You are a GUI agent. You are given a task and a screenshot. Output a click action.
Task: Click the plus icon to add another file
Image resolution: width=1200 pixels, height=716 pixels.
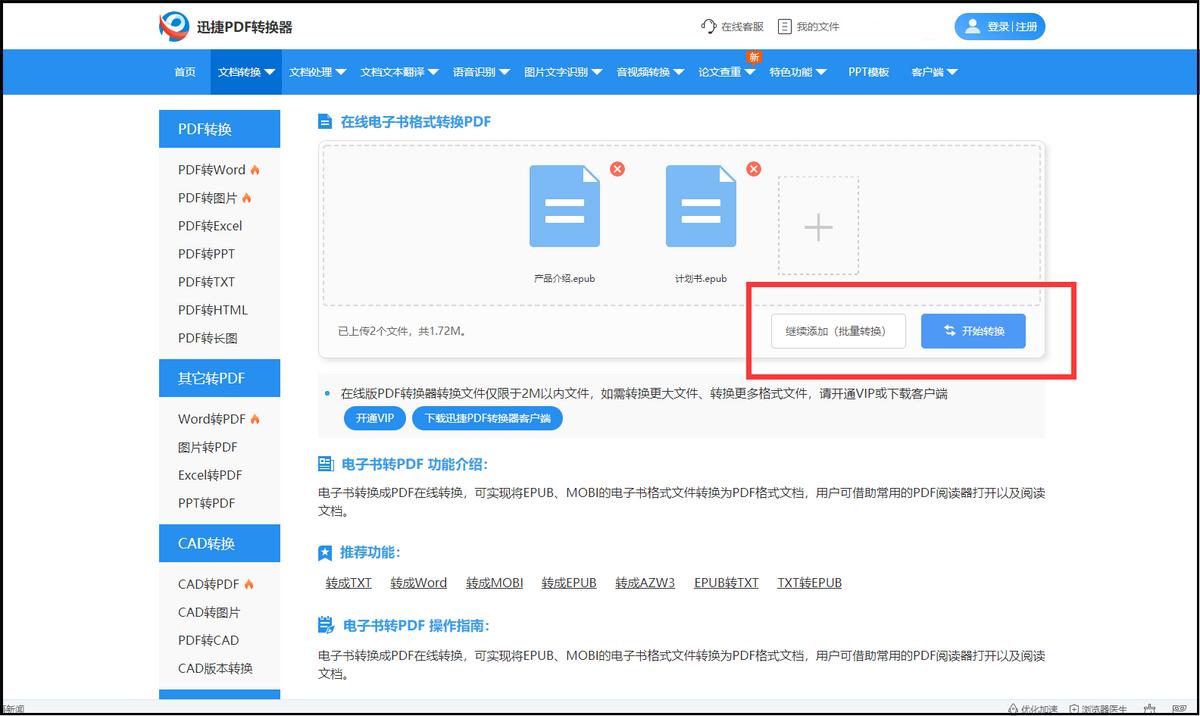818,227
